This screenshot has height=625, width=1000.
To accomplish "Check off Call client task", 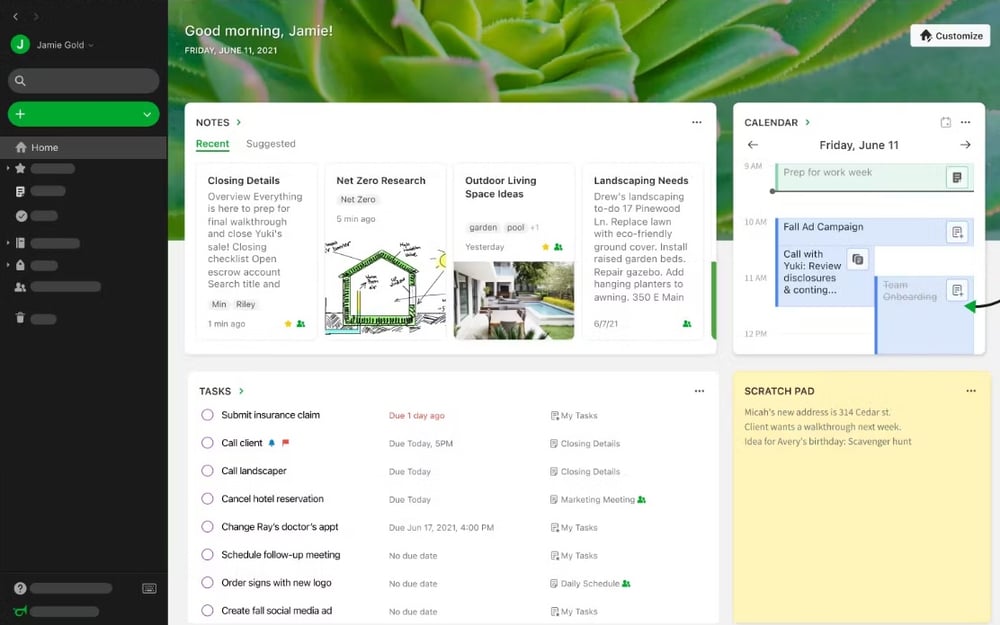I will pyautogui.click(x=207, y=443).
